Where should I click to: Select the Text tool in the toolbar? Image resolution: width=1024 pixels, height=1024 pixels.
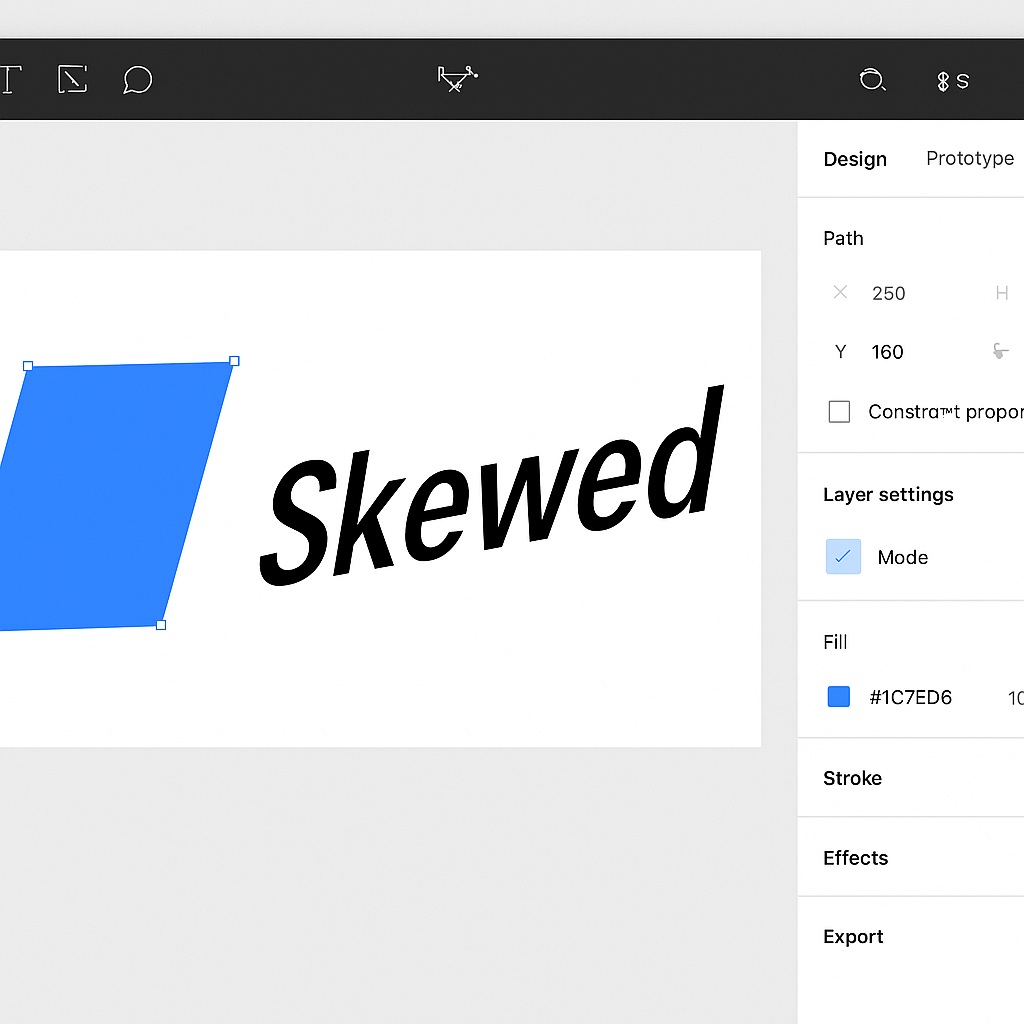point(8,80)
